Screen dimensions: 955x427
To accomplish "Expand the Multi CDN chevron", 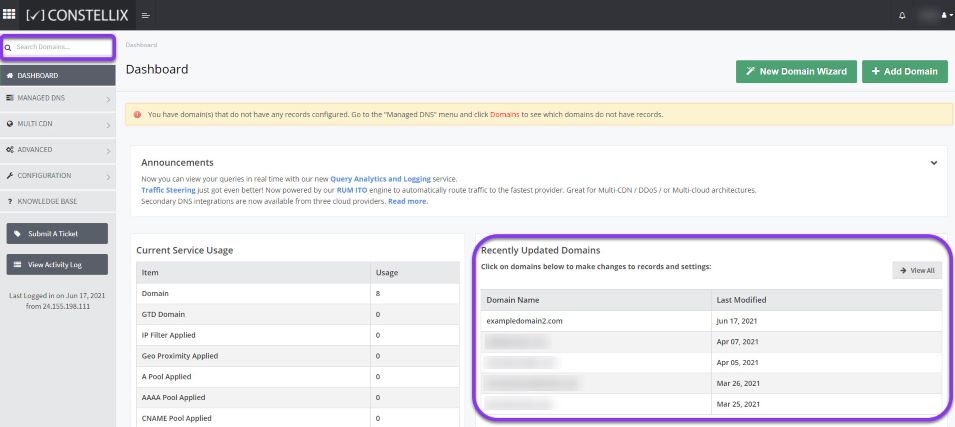I will coord(108,125).
